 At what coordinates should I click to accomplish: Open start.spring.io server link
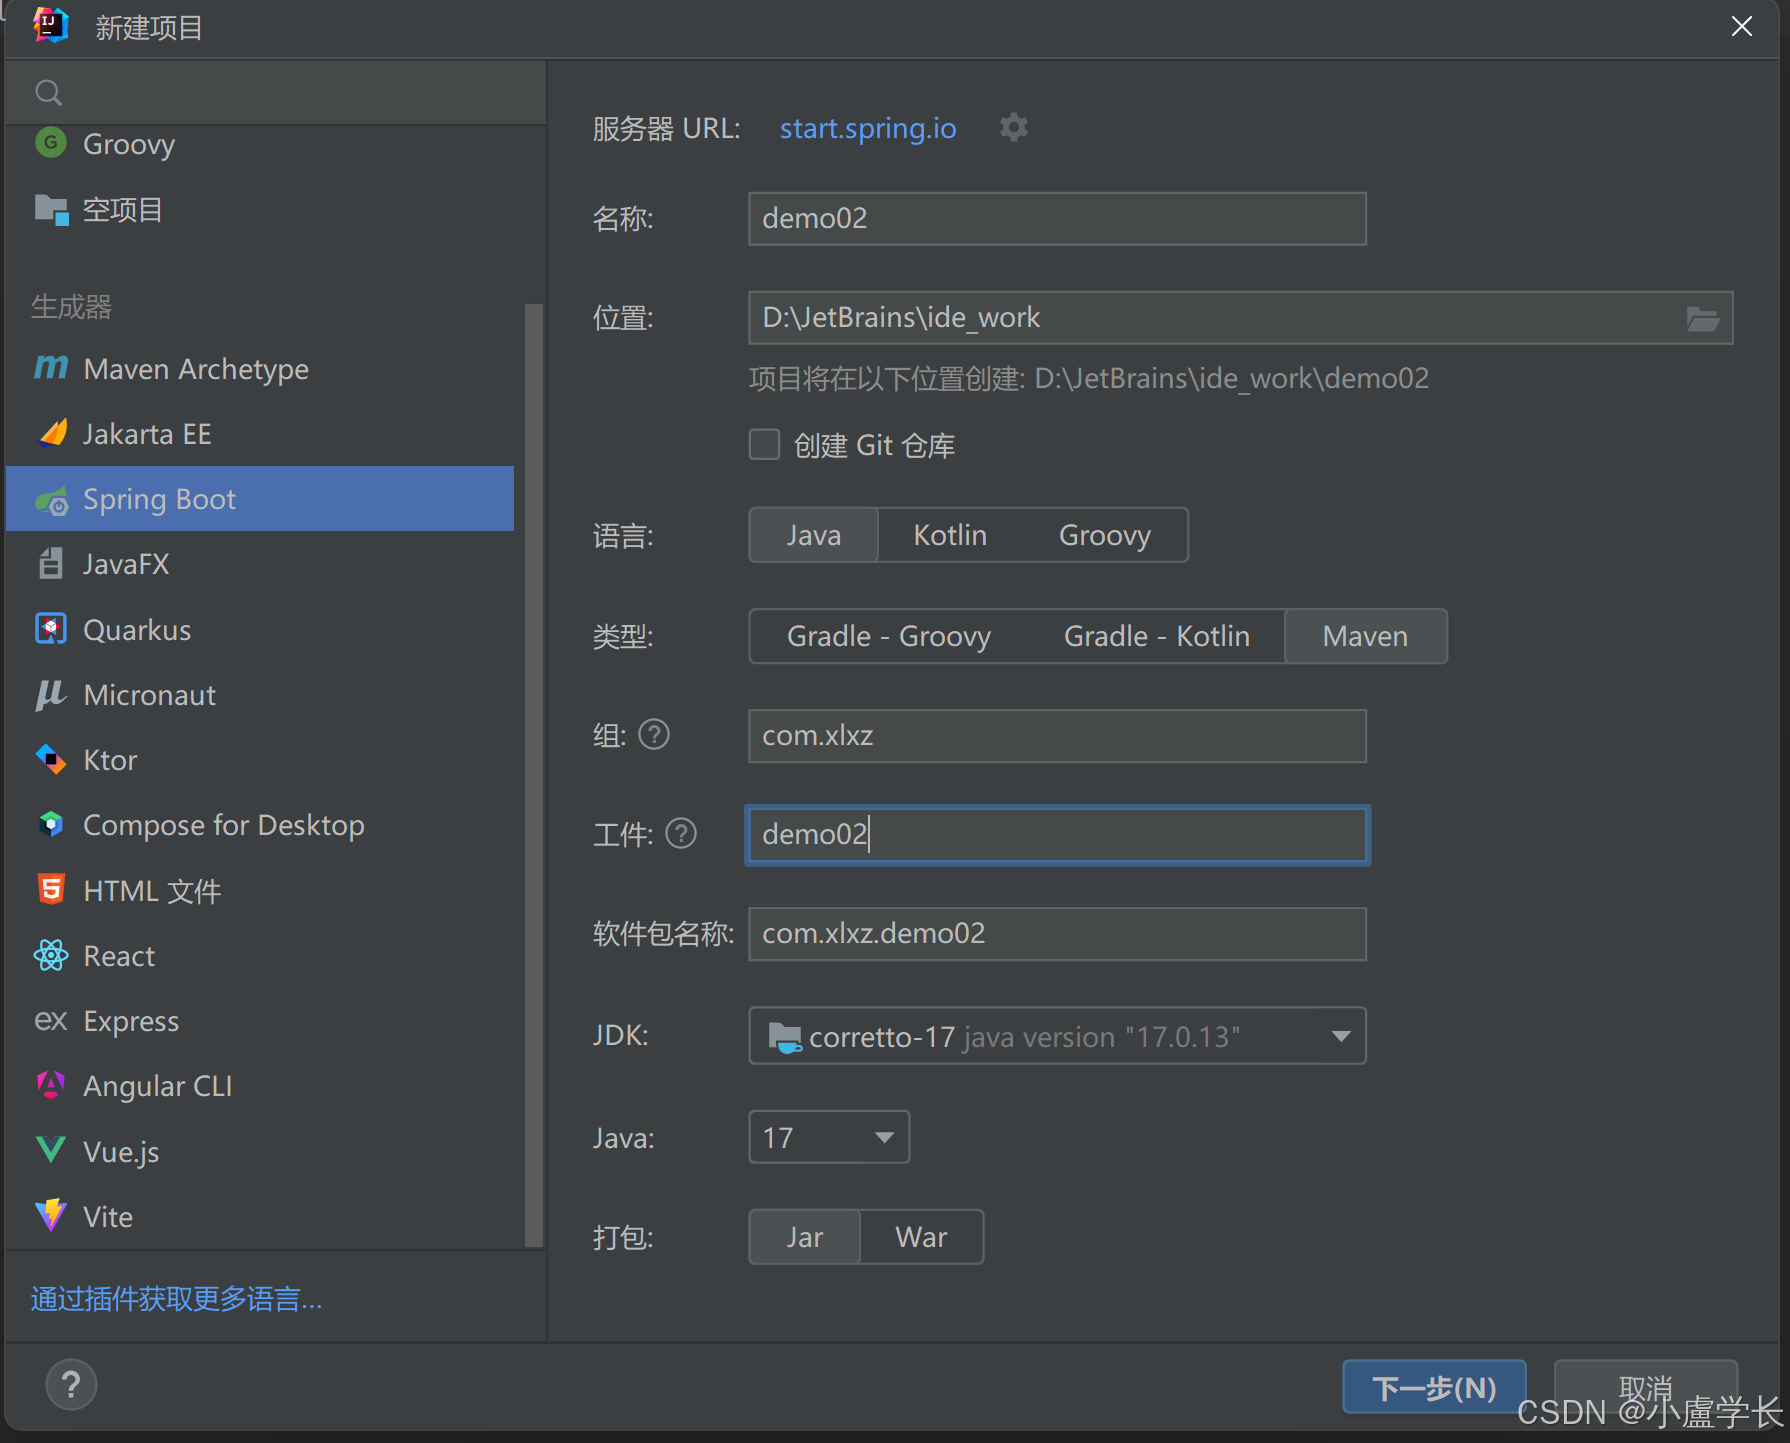(x=867, y=128)
